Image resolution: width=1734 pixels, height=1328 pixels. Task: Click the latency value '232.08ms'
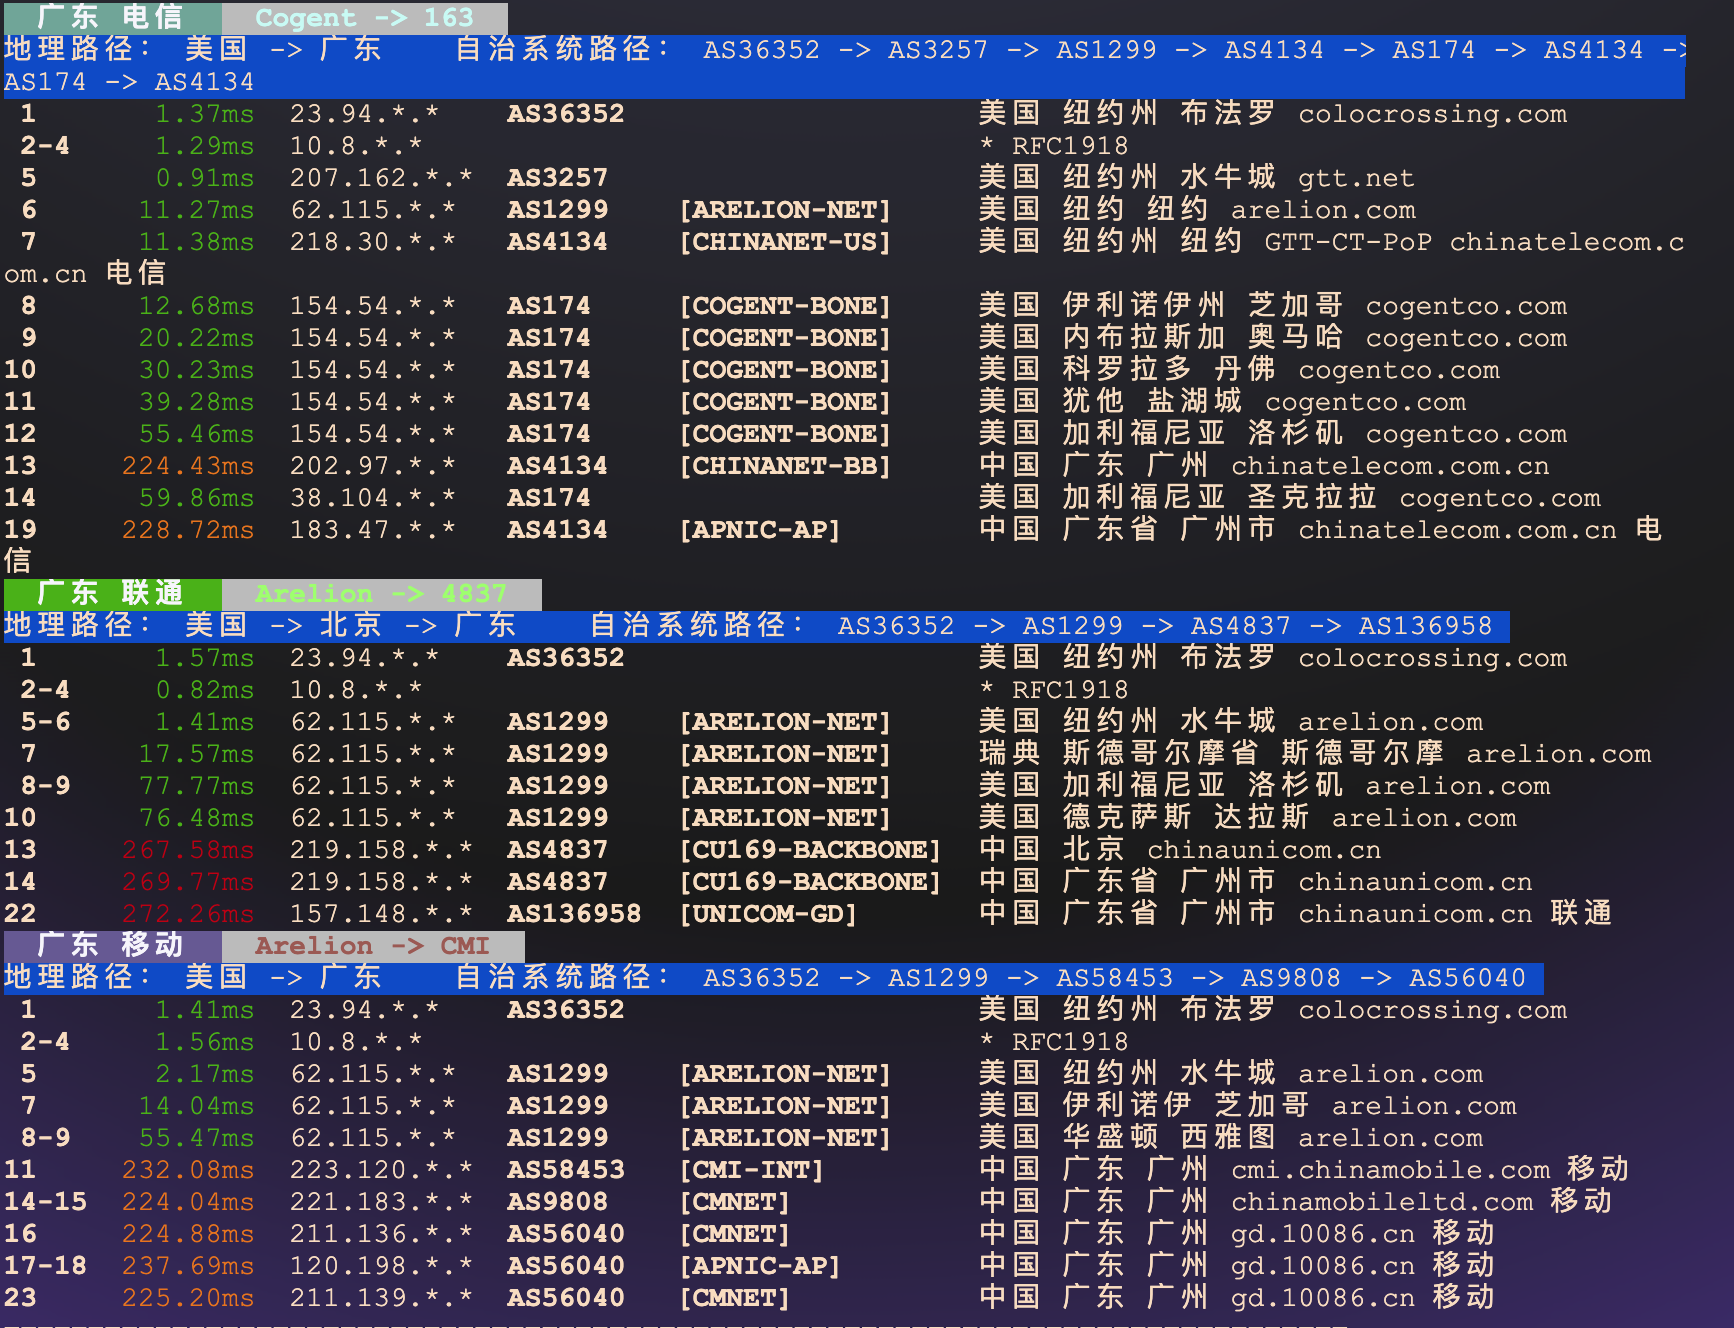(188, 1170)
